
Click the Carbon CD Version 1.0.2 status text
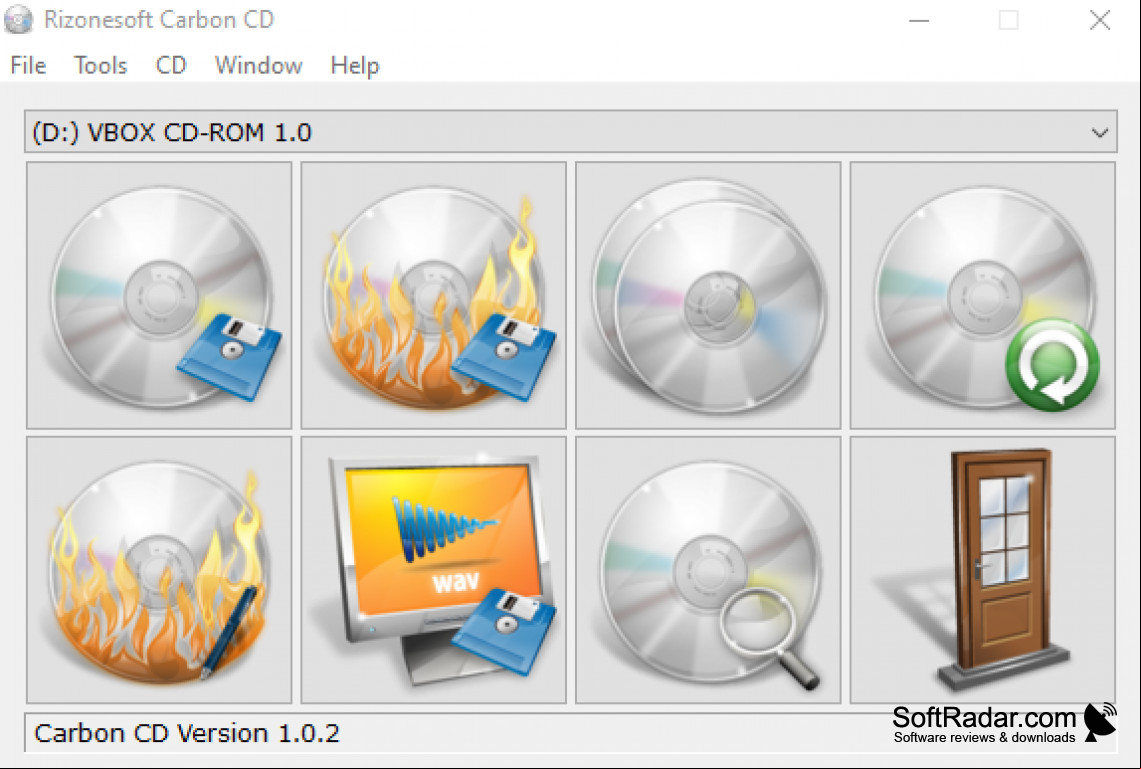pos(186,733)
